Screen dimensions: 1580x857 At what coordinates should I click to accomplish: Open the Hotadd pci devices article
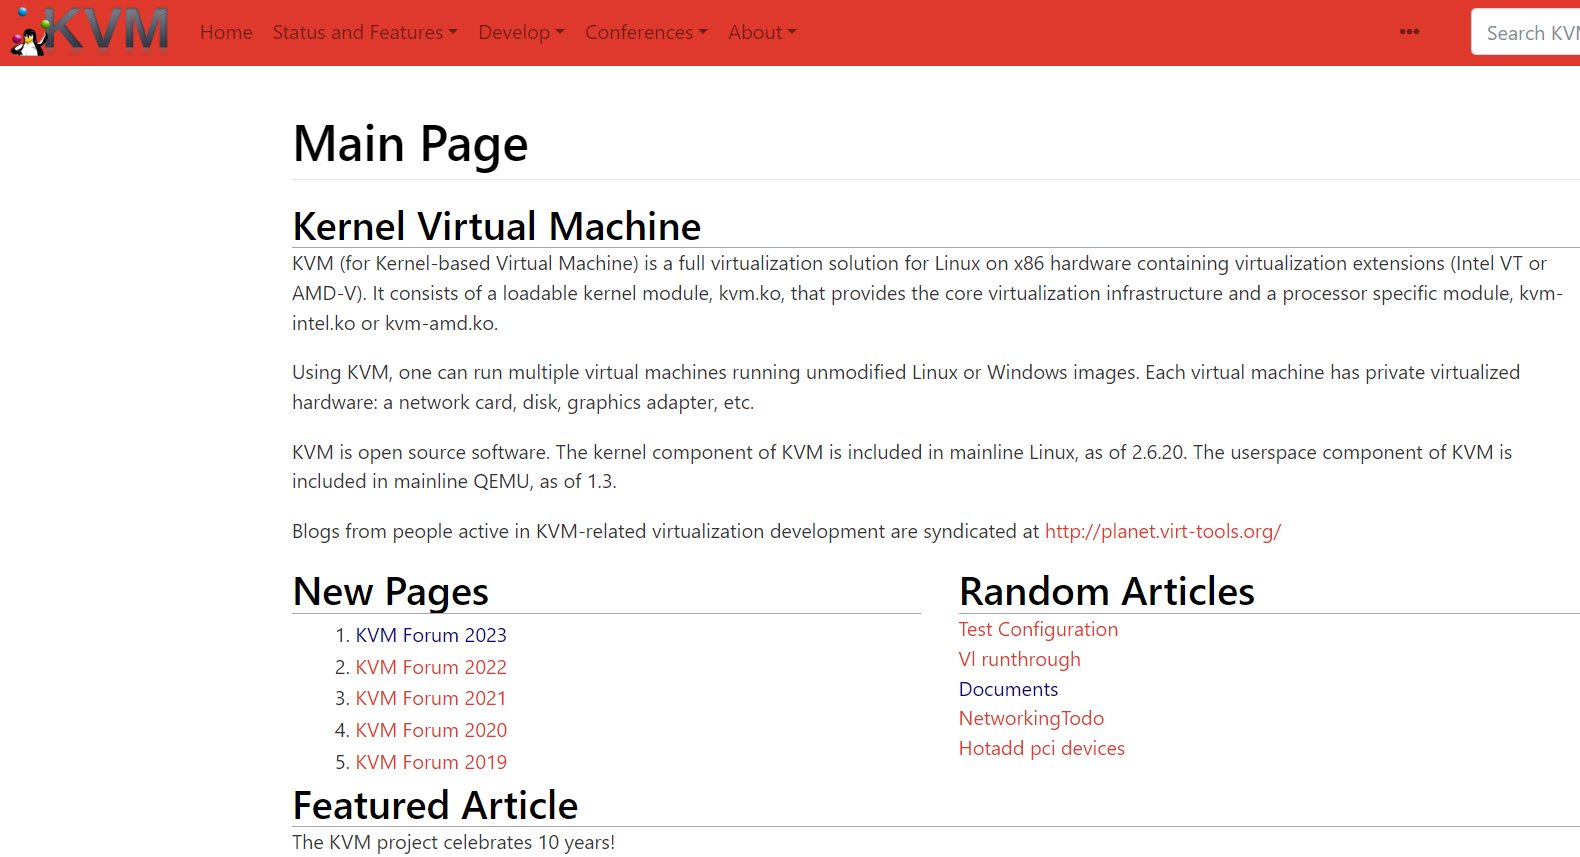(x=1041, y=748)
